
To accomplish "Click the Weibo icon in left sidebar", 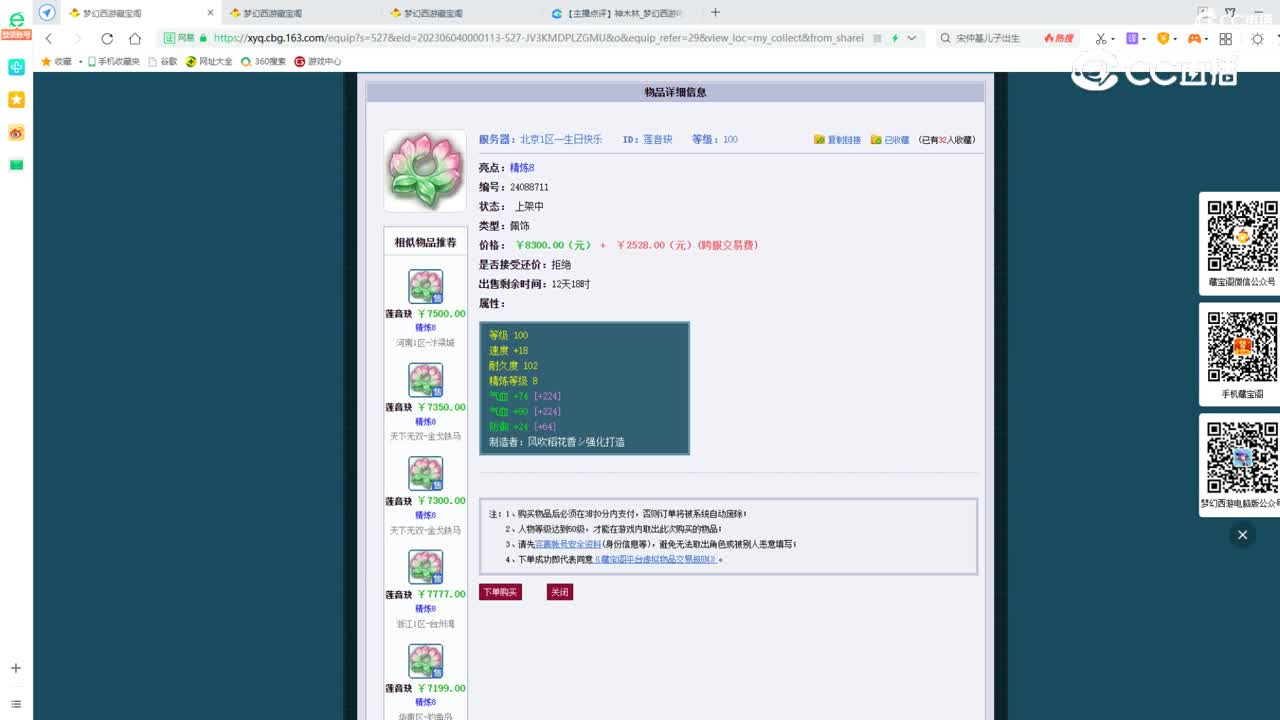I will click(15, 132).
